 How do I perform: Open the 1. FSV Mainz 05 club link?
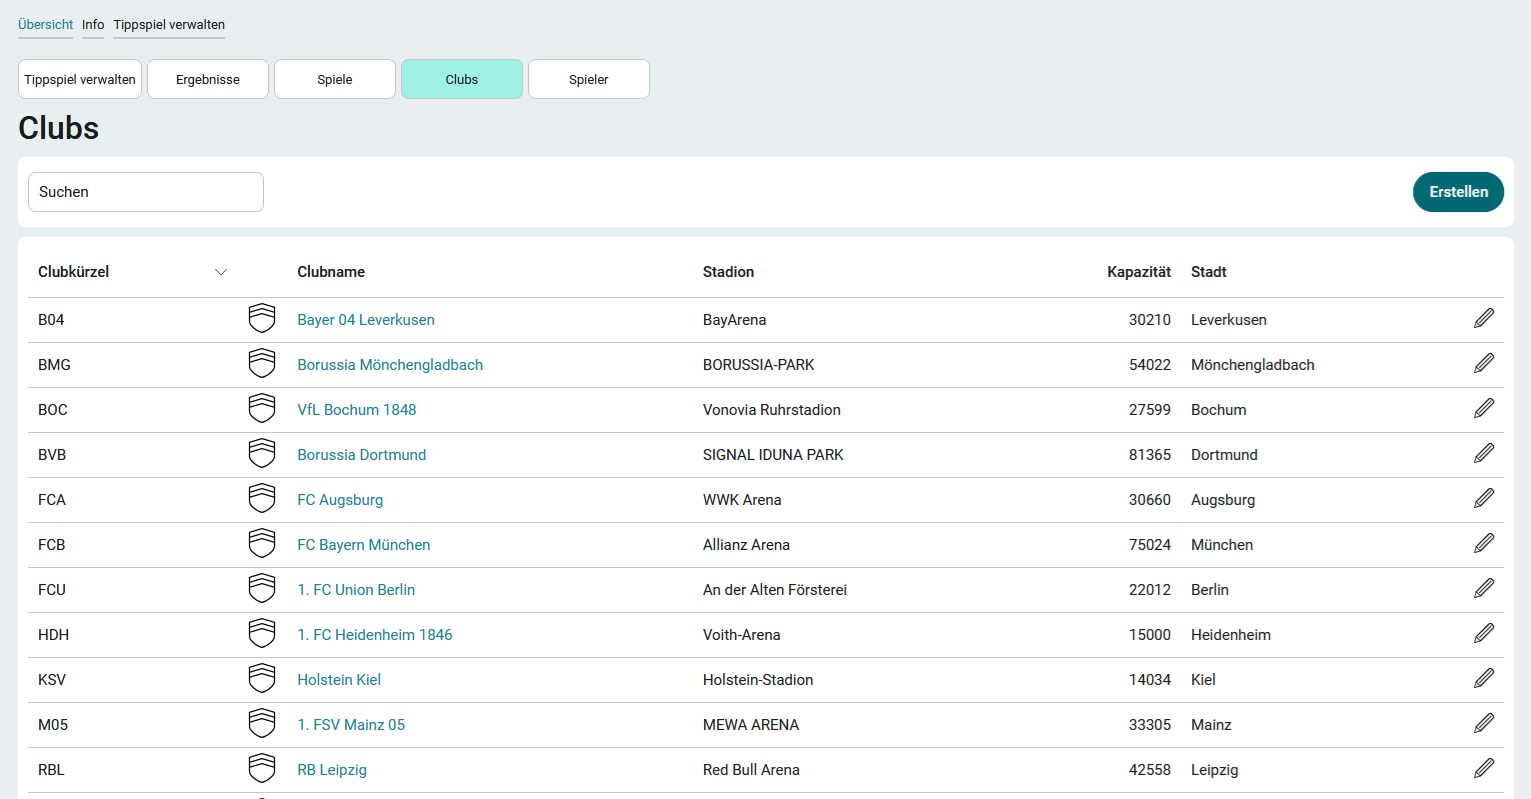point(351,725)
